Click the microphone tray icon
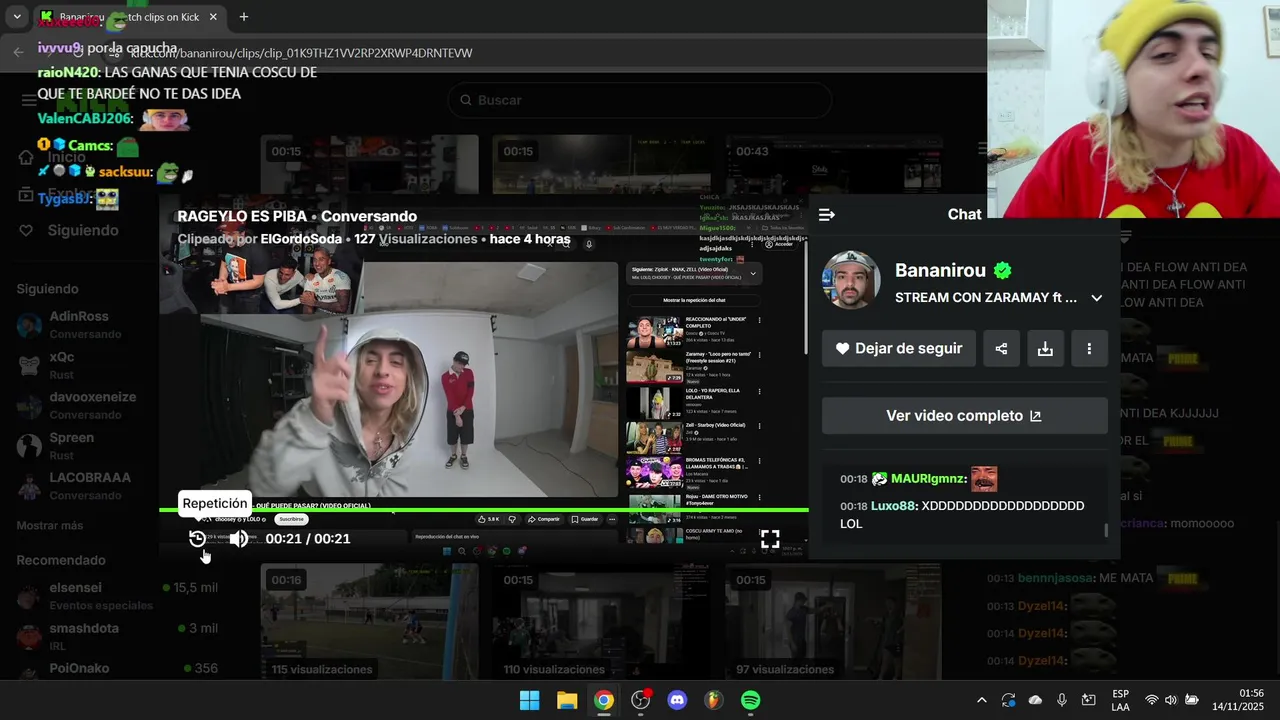1280x720 pixels. tap(1062, 701)
